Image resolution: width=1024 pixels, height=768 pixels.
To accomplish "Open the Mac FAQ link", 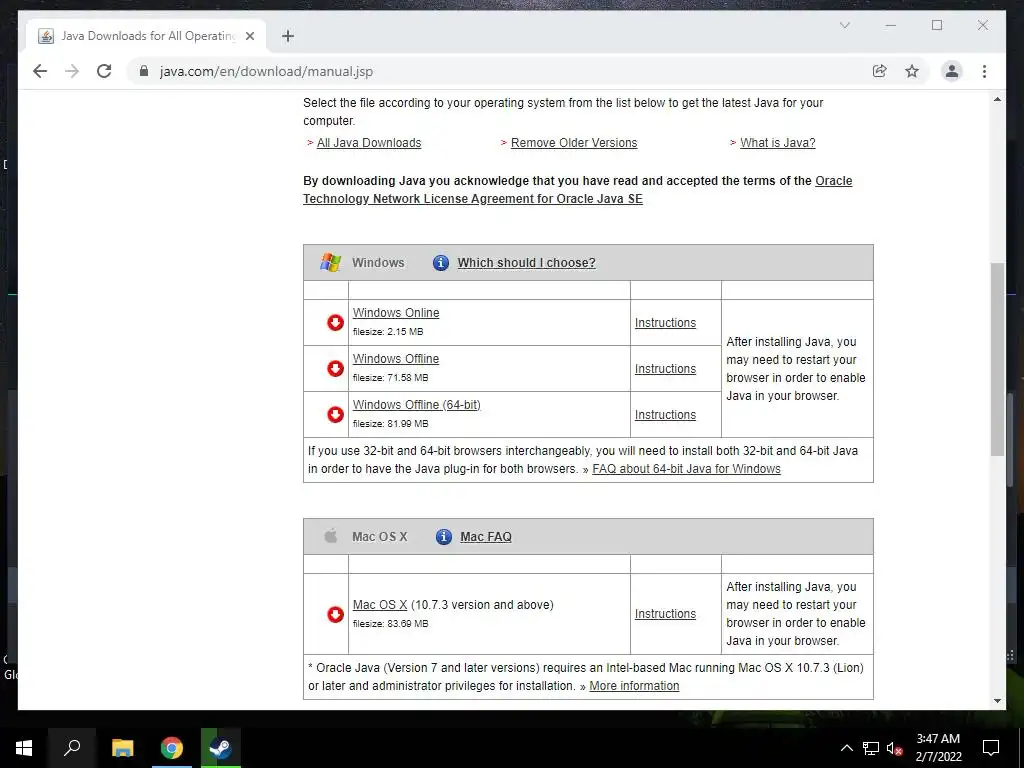I will (x=486, y=537).
